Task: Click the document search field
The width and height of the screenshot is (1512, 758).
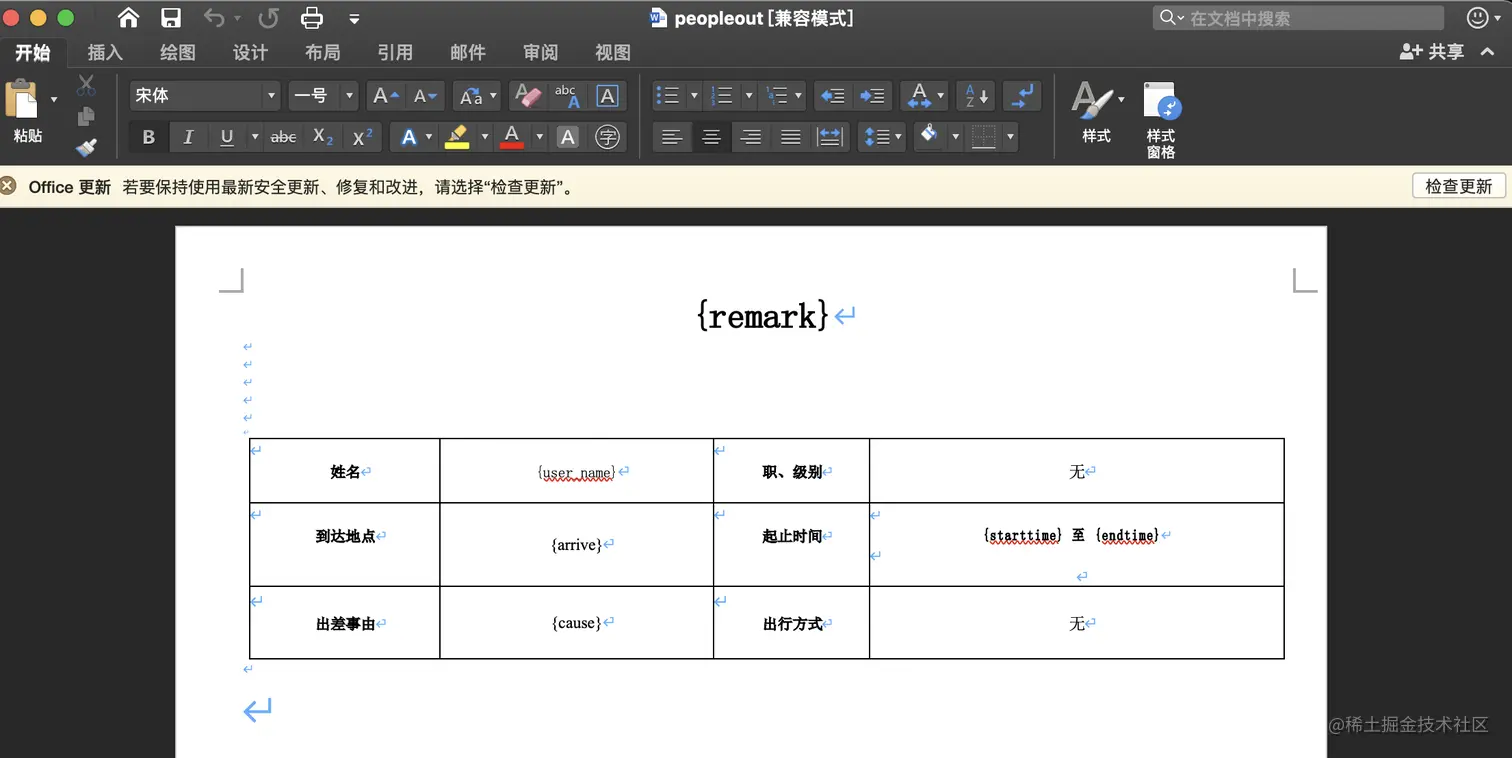Action: [1299, 18]
